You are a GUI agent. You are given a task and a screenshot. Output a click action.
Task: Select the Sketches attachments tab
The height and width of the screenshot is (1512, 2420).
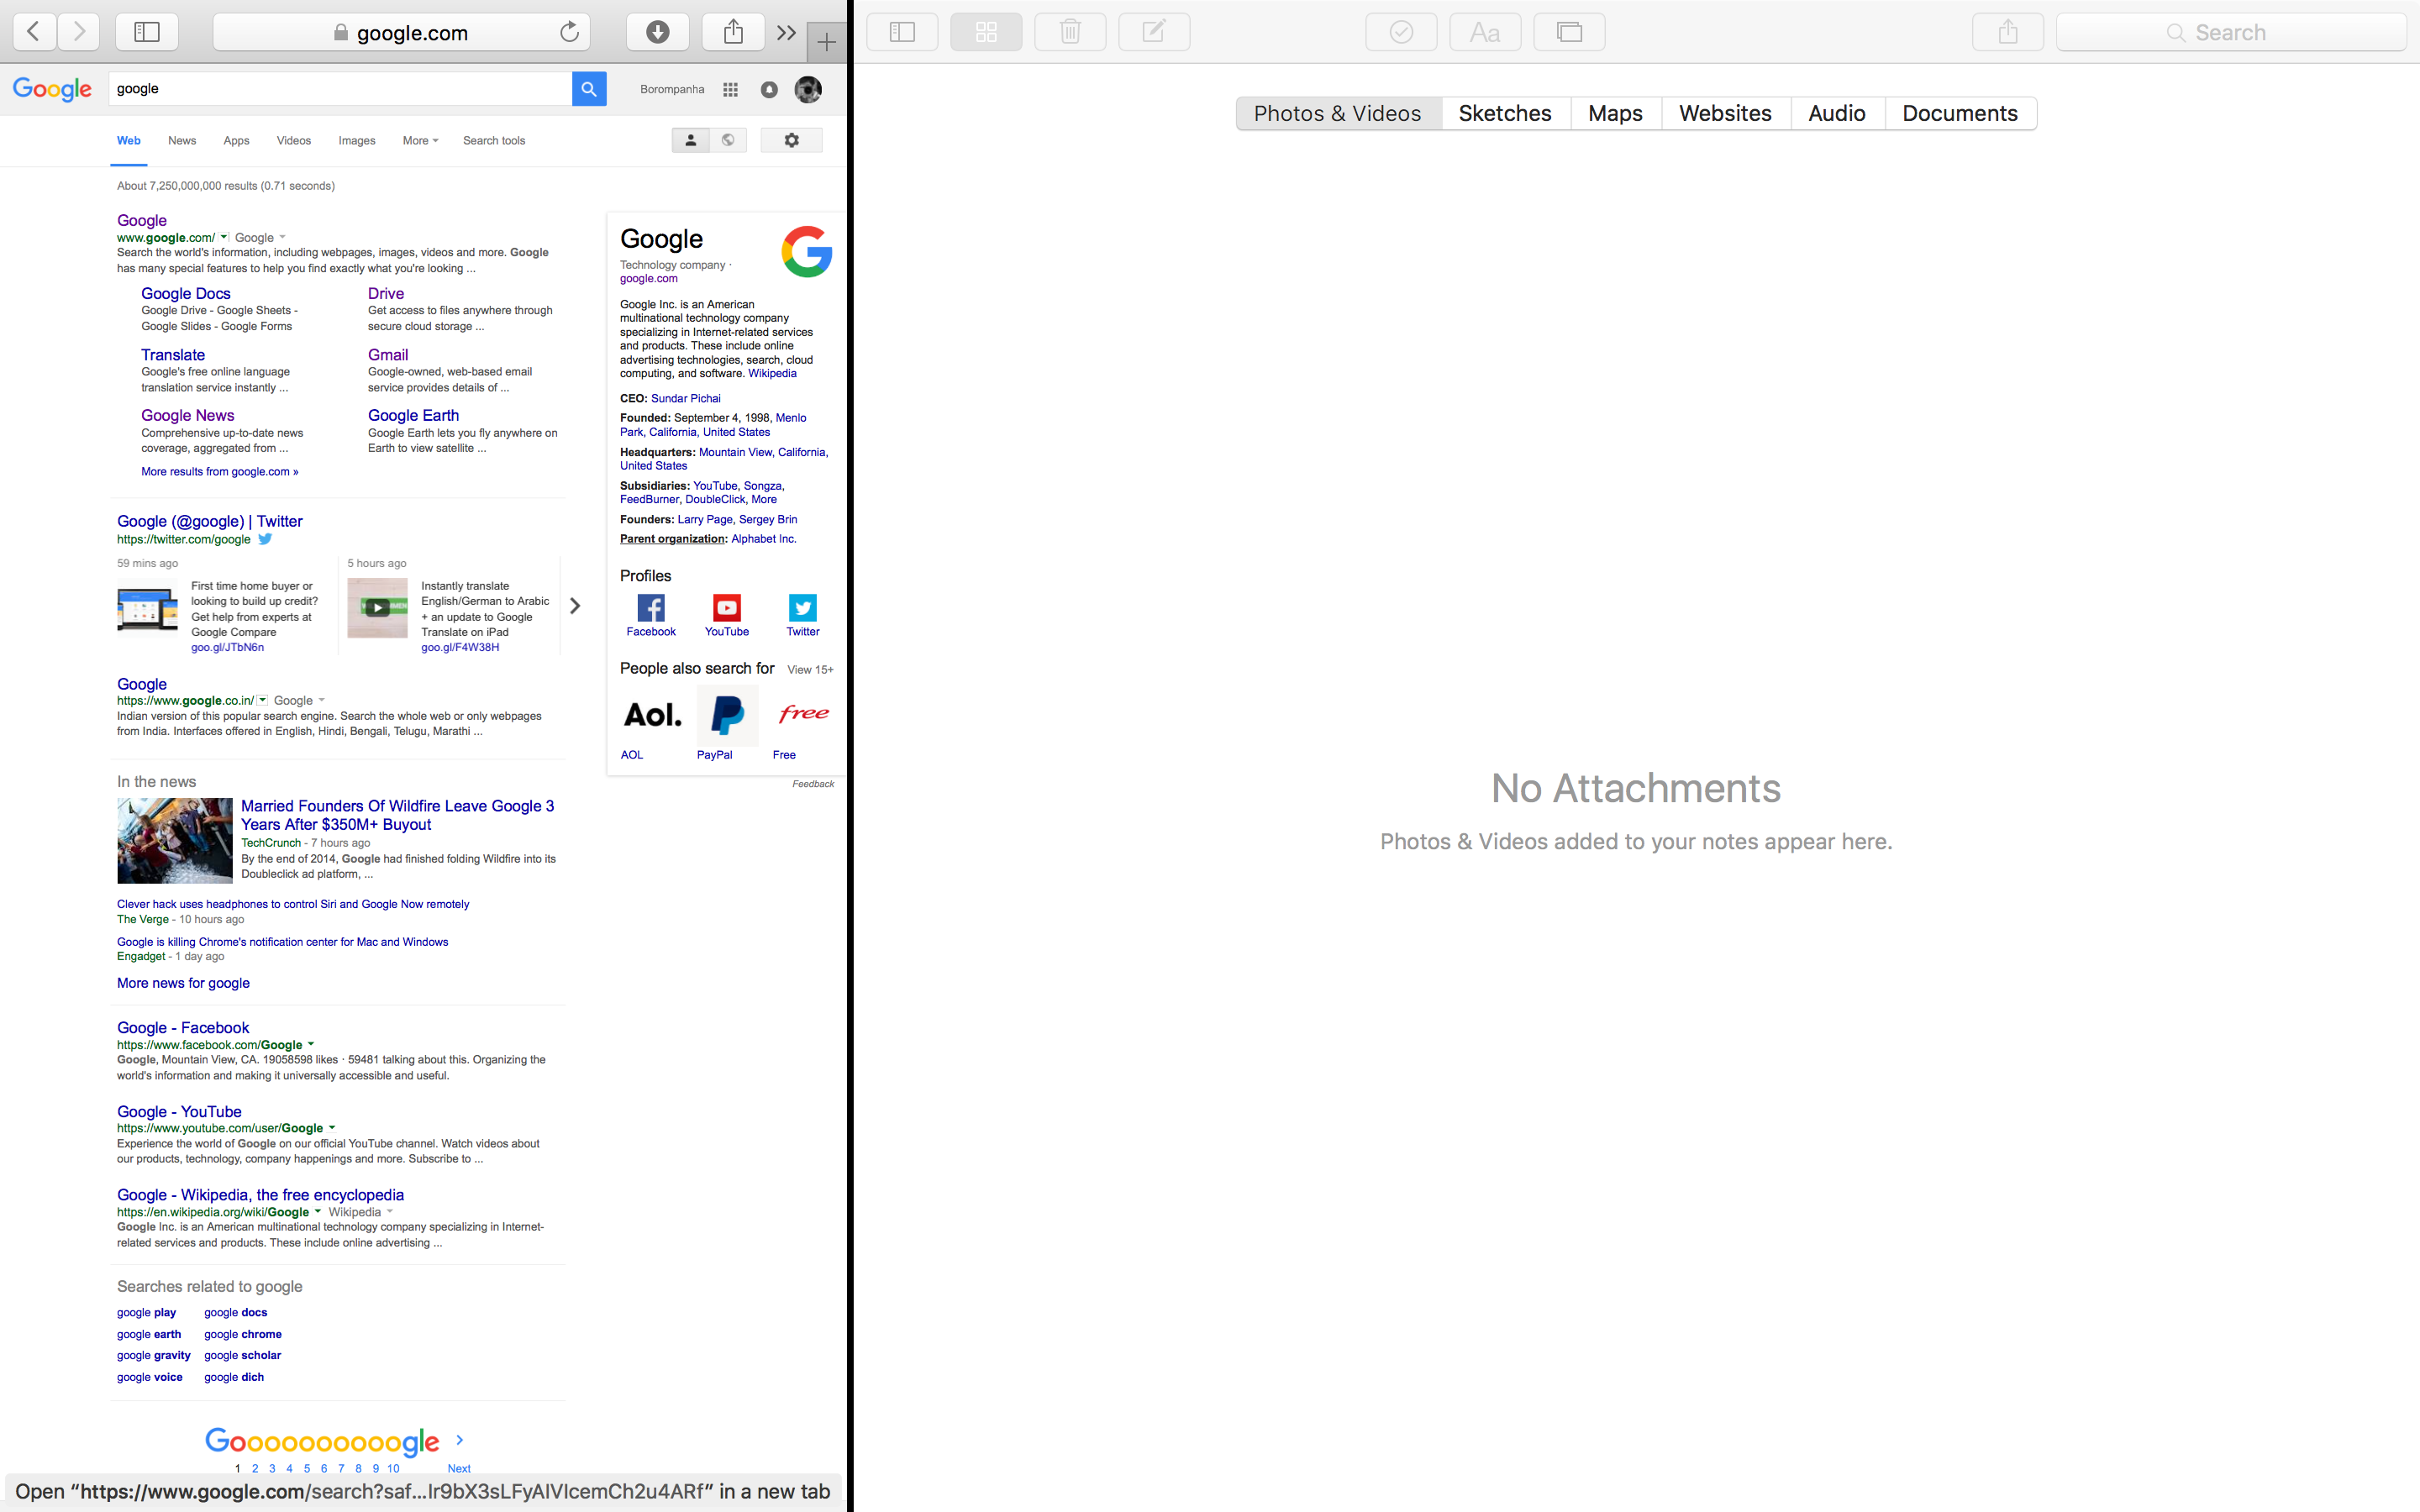1505,113
